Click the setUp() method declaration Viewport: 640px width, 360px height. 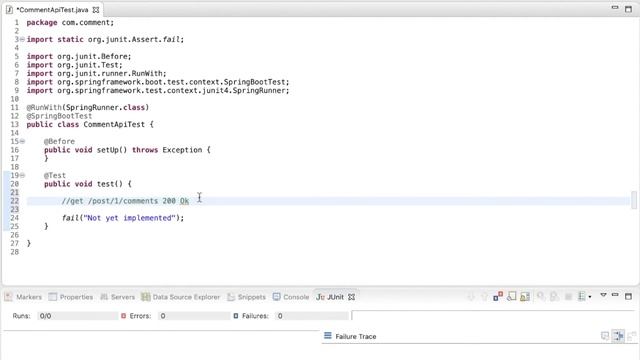(127, 150)
